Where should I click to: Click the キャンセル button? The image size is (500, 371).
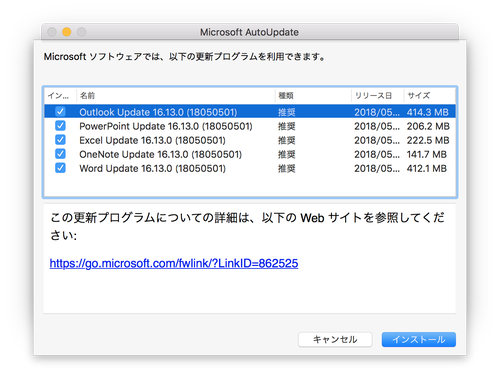coord(335,339)
